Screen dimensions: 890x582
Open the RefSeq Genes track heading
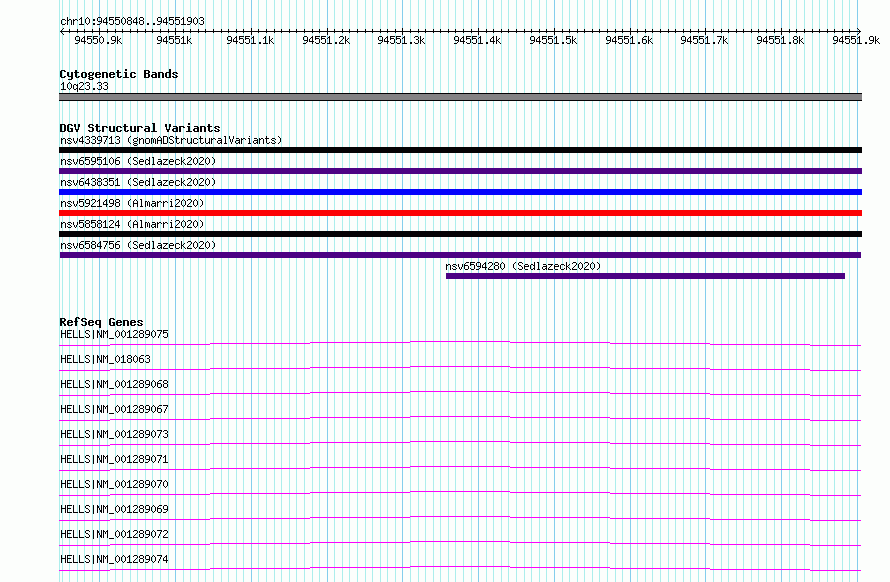tap(101, 322)
